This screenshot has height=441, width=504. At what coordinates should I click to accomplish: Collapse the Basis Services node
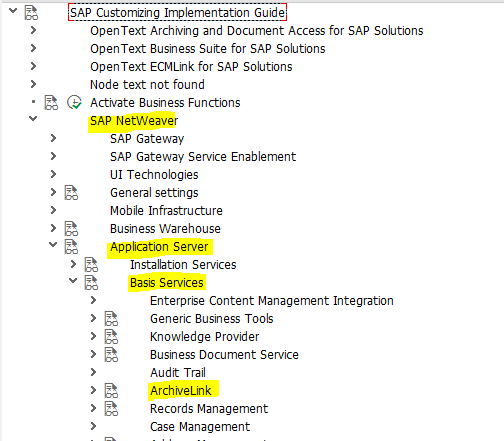pyautogui.click(x=73, y=280)
